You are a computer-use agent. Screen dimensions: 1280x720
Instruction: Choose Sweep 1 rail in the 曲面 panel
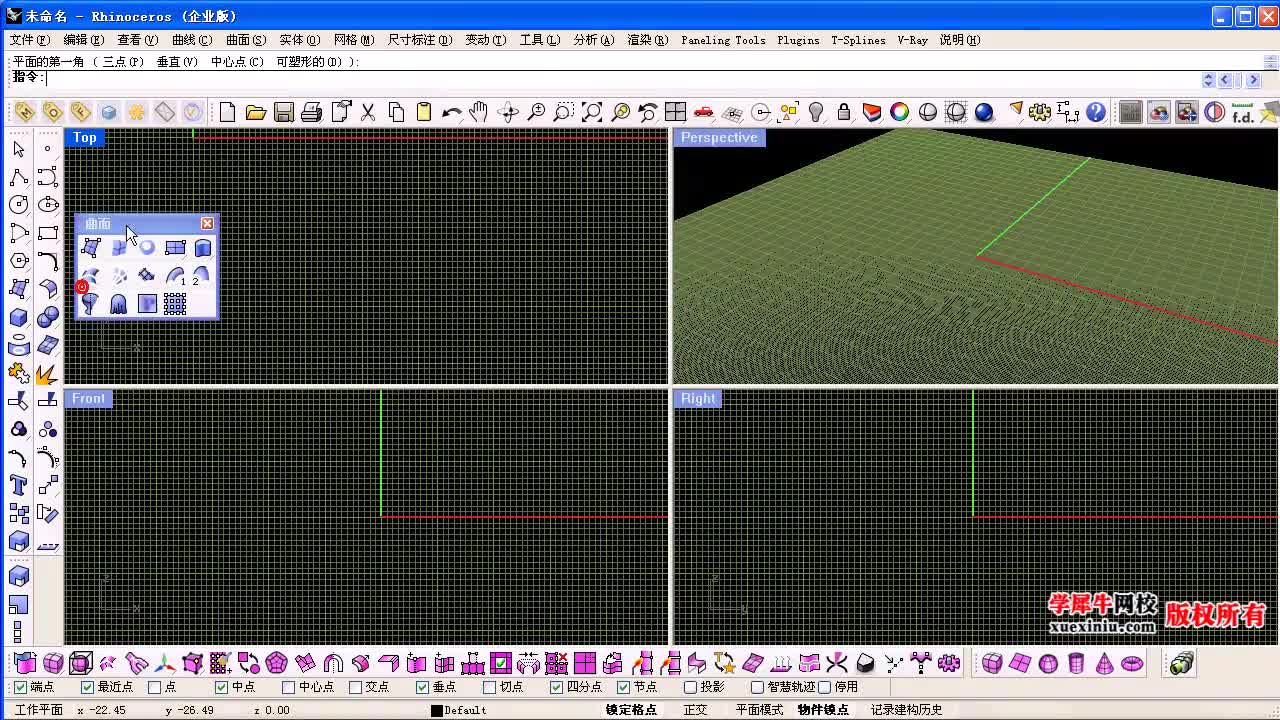(x=176, y=276)
